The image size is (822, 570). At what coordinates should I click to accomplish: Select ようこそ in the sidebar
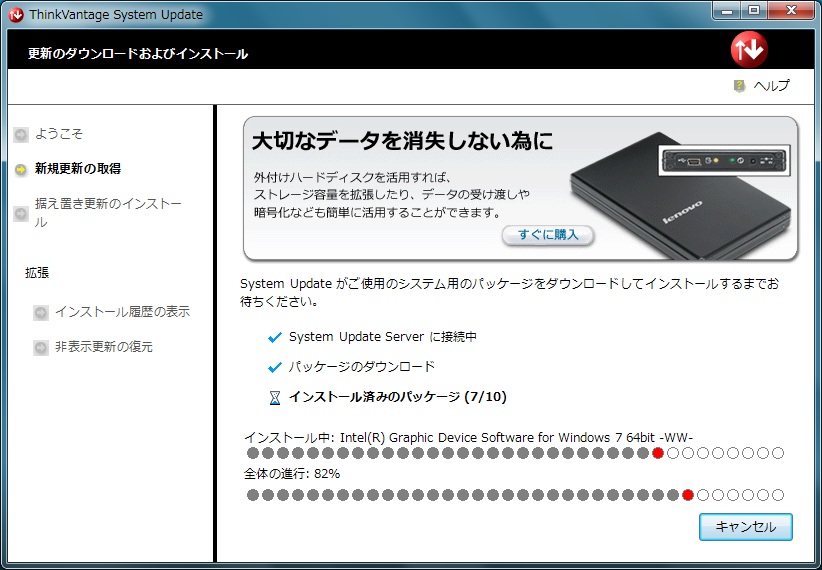59,134
